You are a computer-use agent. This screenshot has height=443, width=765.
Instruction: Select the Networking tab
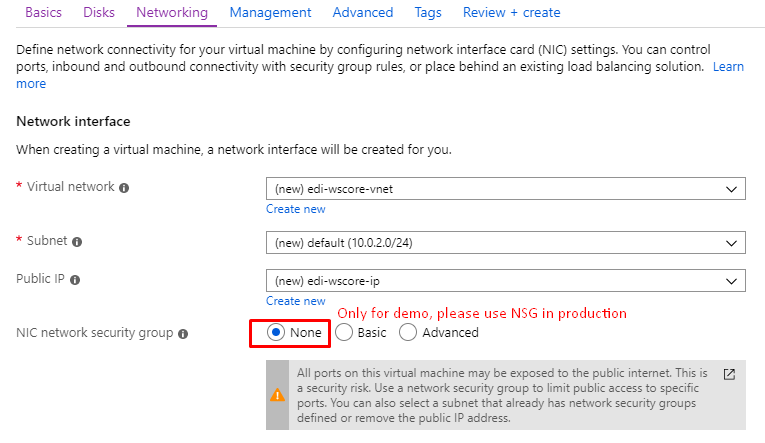tap(172, 12)
